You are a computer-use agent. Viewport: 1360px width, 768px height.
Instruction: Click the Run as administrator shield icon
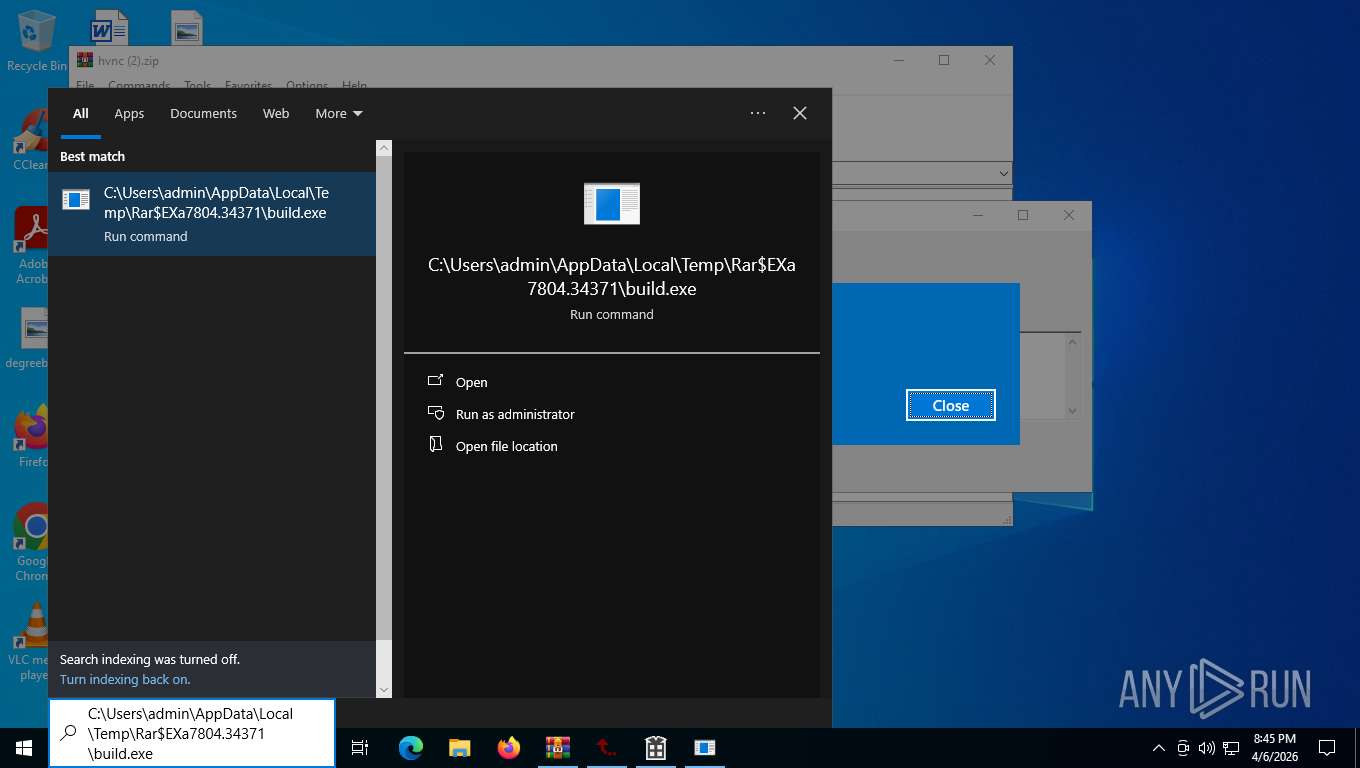435,413
